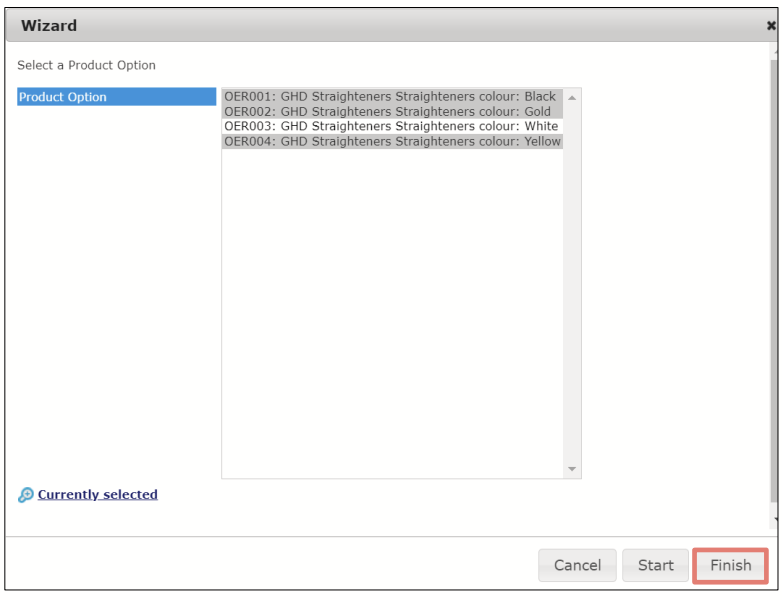Cancel the wizard

pos(577,565)
